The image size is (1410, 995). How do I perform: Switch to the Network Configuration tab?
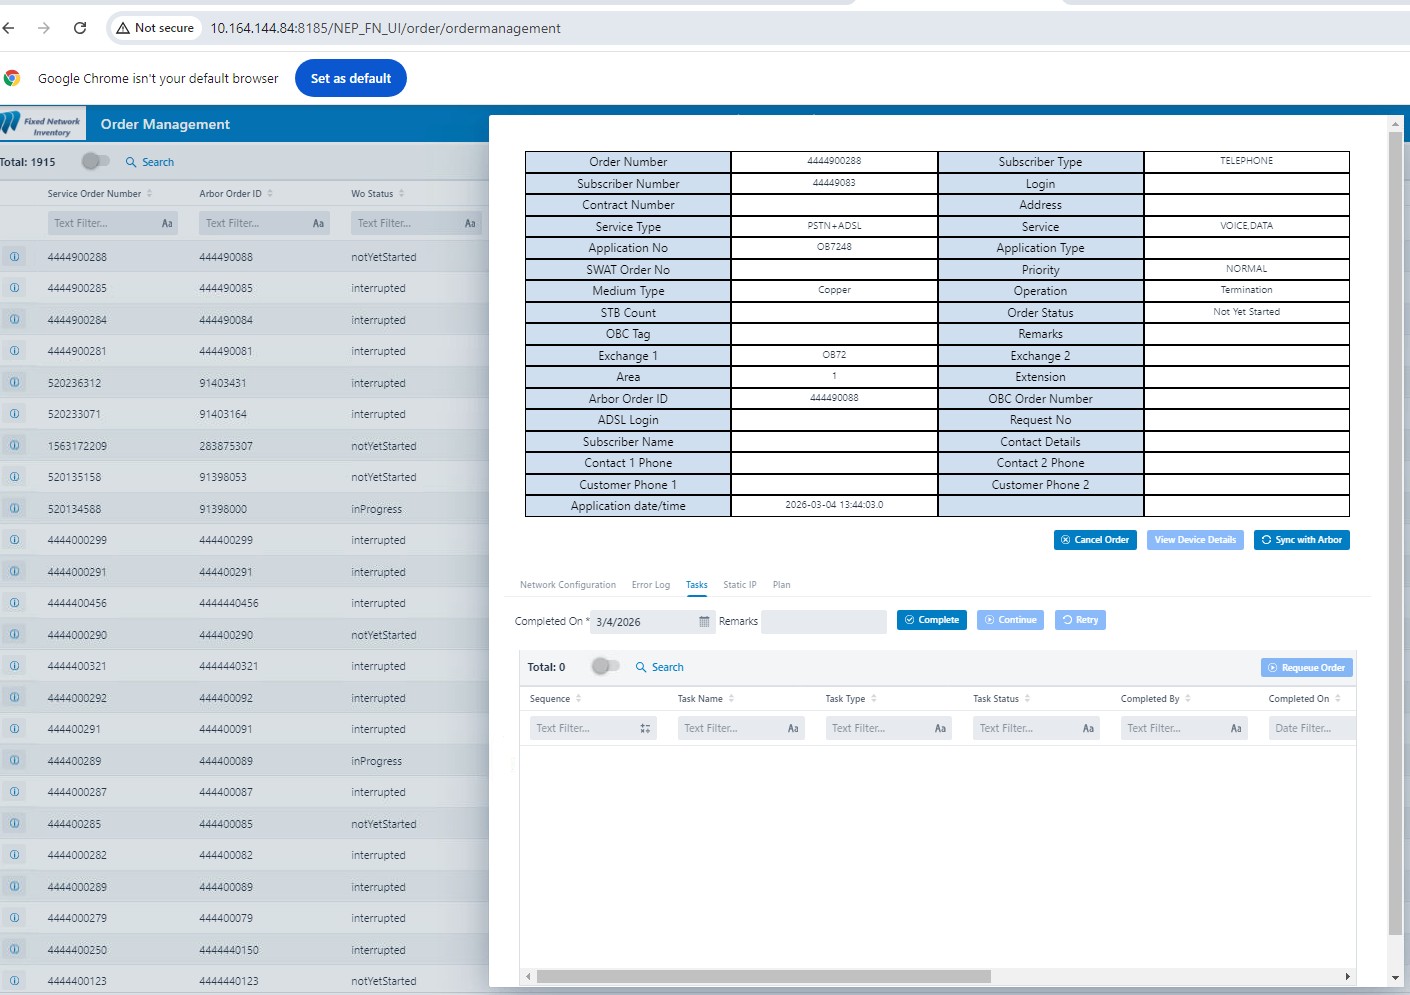click(x=567, y=585)
